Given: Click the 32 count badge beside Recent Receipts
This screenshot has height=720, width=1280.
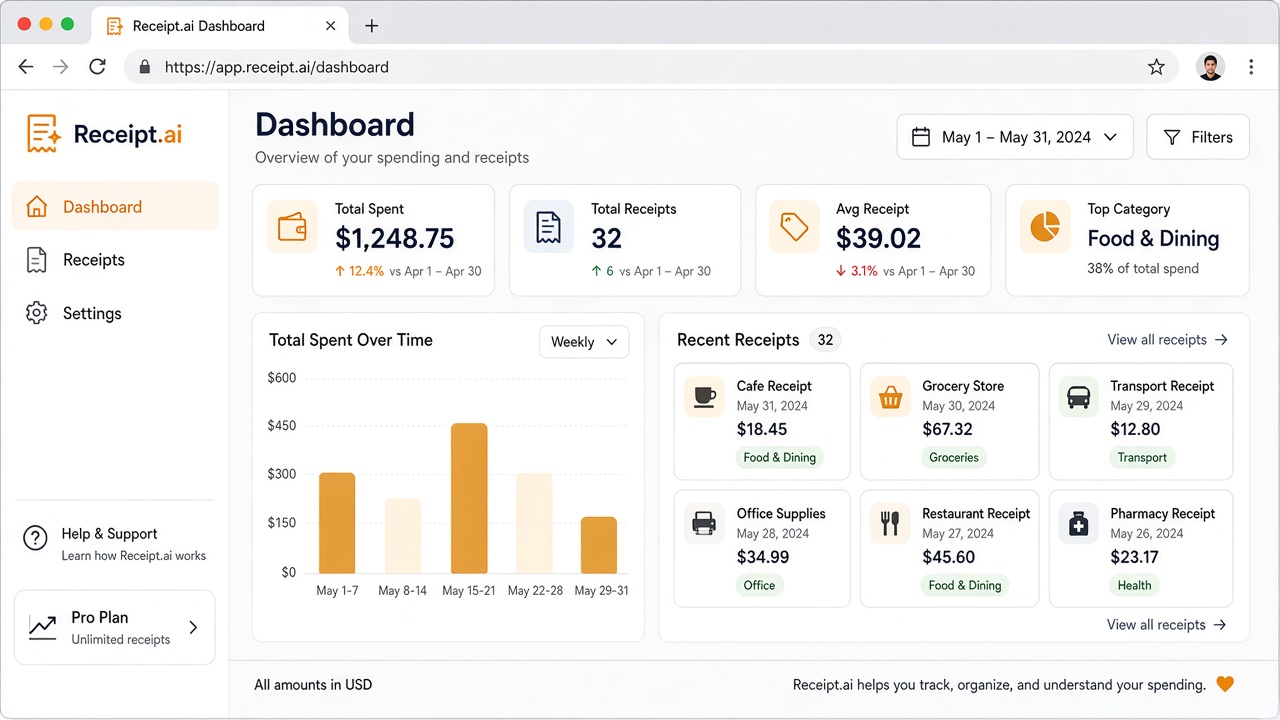Looking at the screenshot, I should tap(825, 340).
